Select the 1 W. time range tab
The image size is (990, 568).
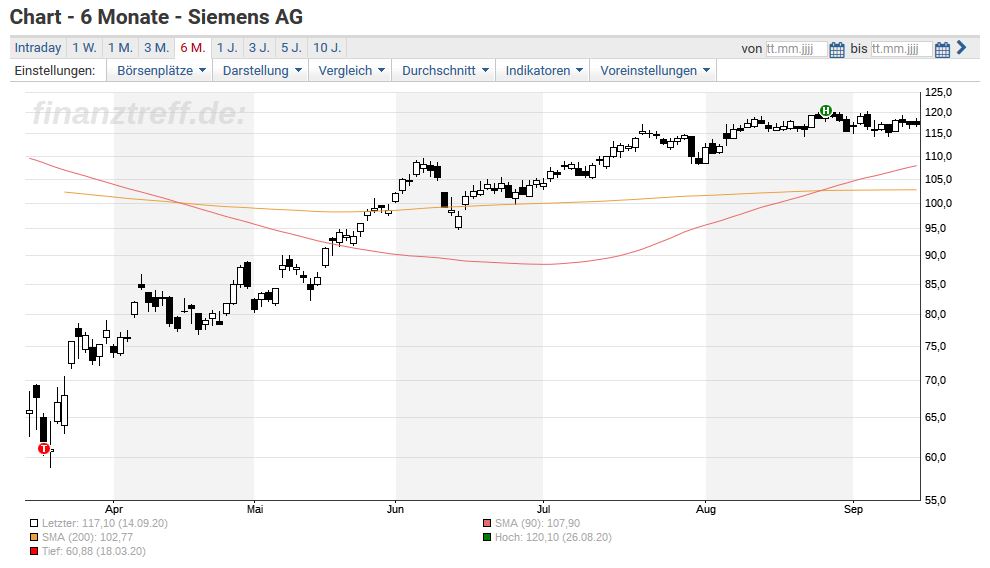pos(84,48)
